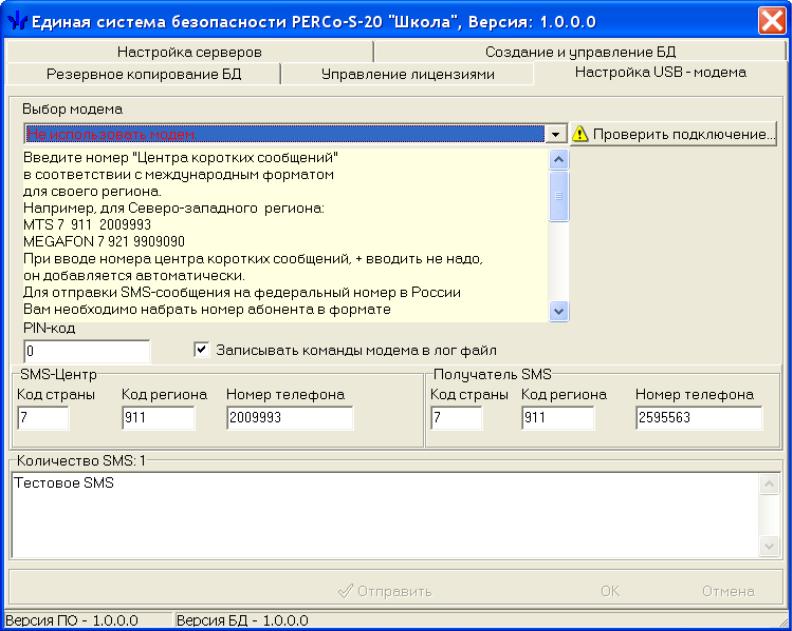
Task: Click the Тестовое SMS message text area
Action: click(385, 515)
